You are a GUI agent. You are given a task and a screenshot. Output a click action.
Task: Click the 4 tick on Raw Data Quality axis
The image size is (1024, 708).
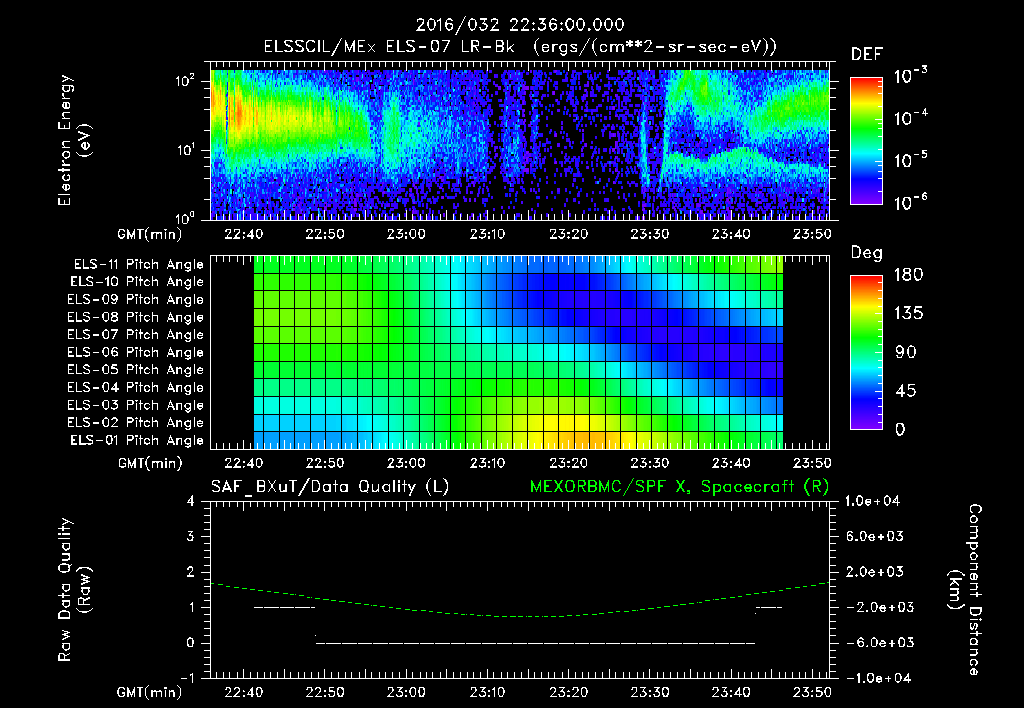pos(191,501)
